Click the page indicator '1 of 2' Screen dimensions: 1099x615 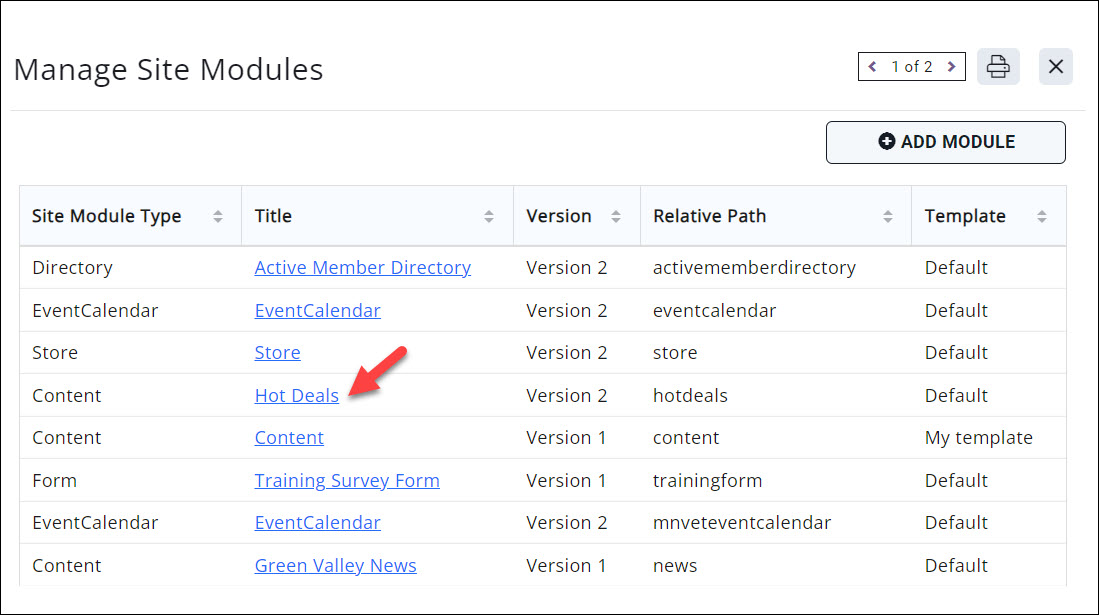pyautogui.click(x=911, y=67)
